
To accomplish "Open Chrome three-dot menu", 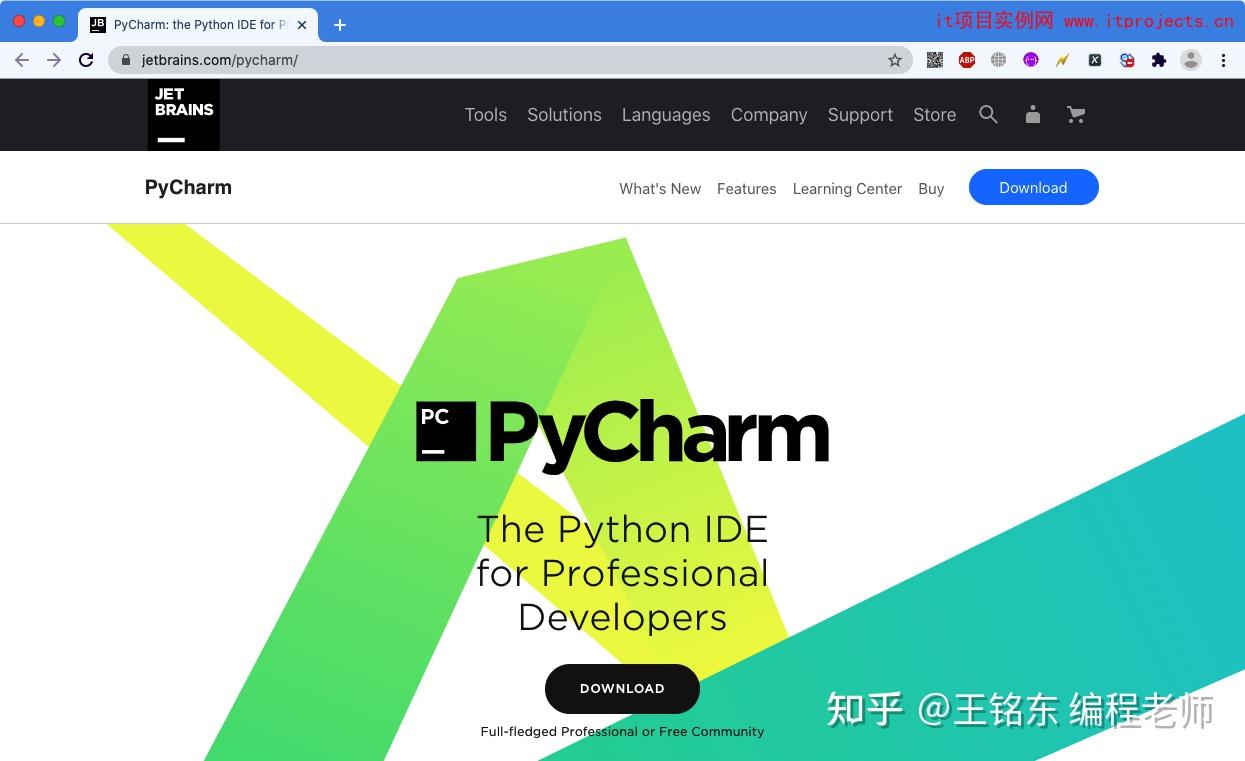I will tap(1223, 60).
